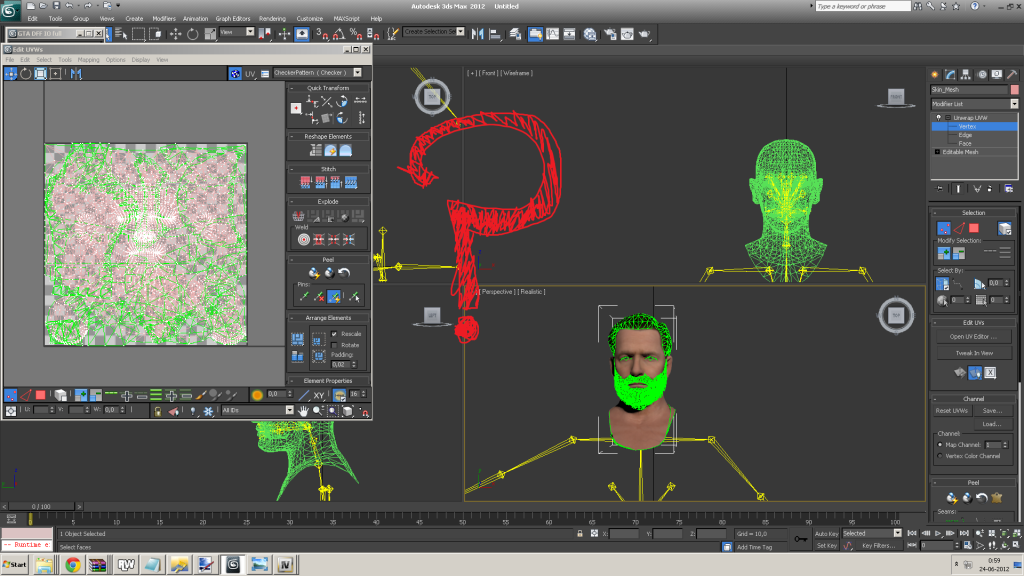Toggle soft selection icon in Edit UVWs bottom bar

[257, 394]
